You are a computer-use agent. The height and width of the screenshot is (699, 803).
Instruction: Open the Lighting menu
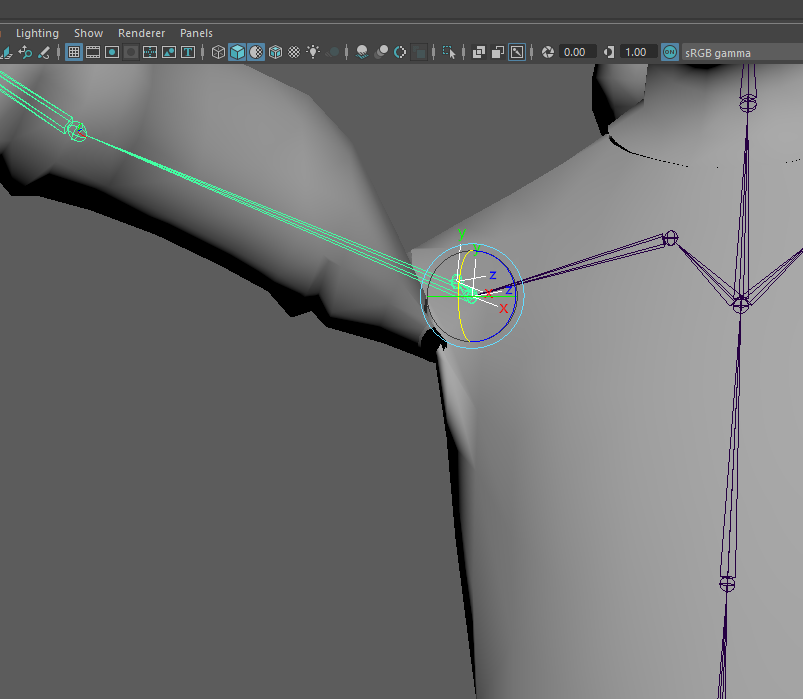click(x=37, y=33)
